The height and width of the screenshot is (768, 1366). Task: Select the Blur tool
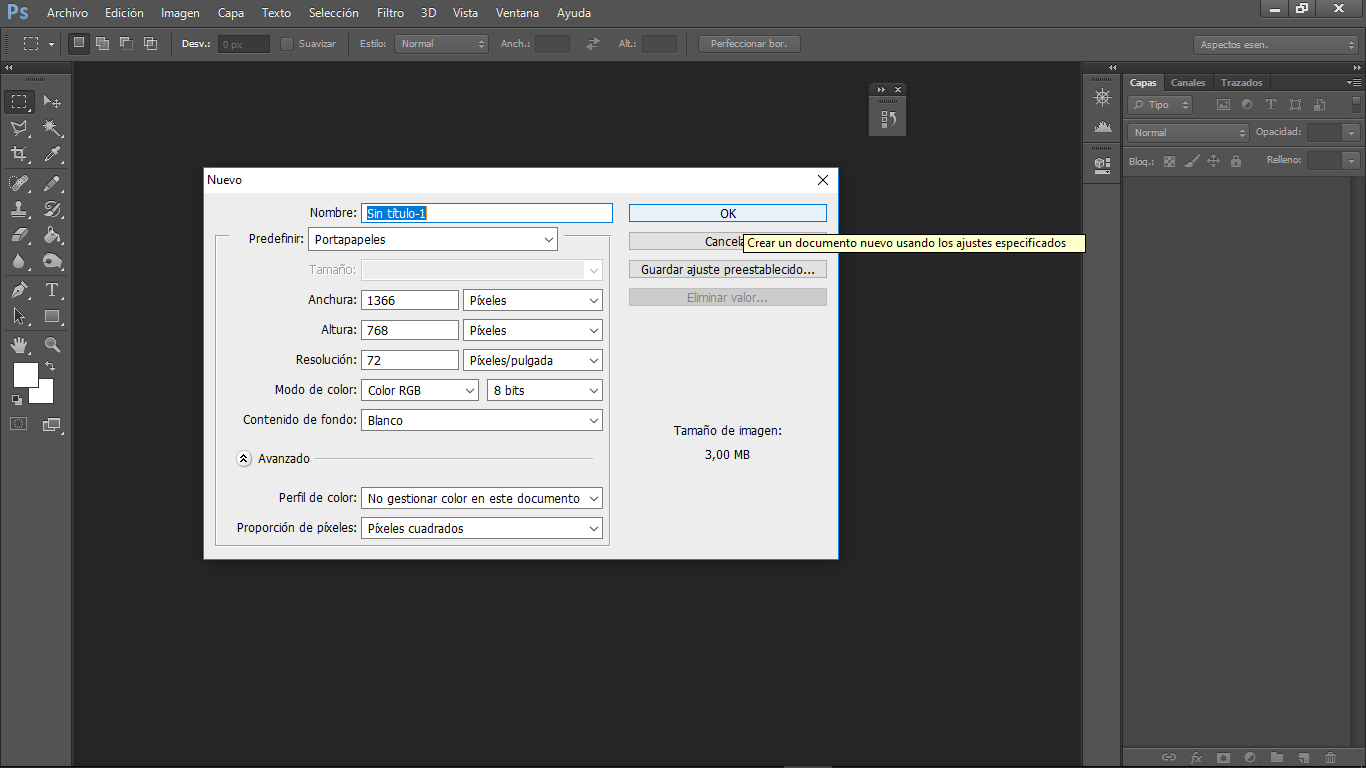click(19, 261)
